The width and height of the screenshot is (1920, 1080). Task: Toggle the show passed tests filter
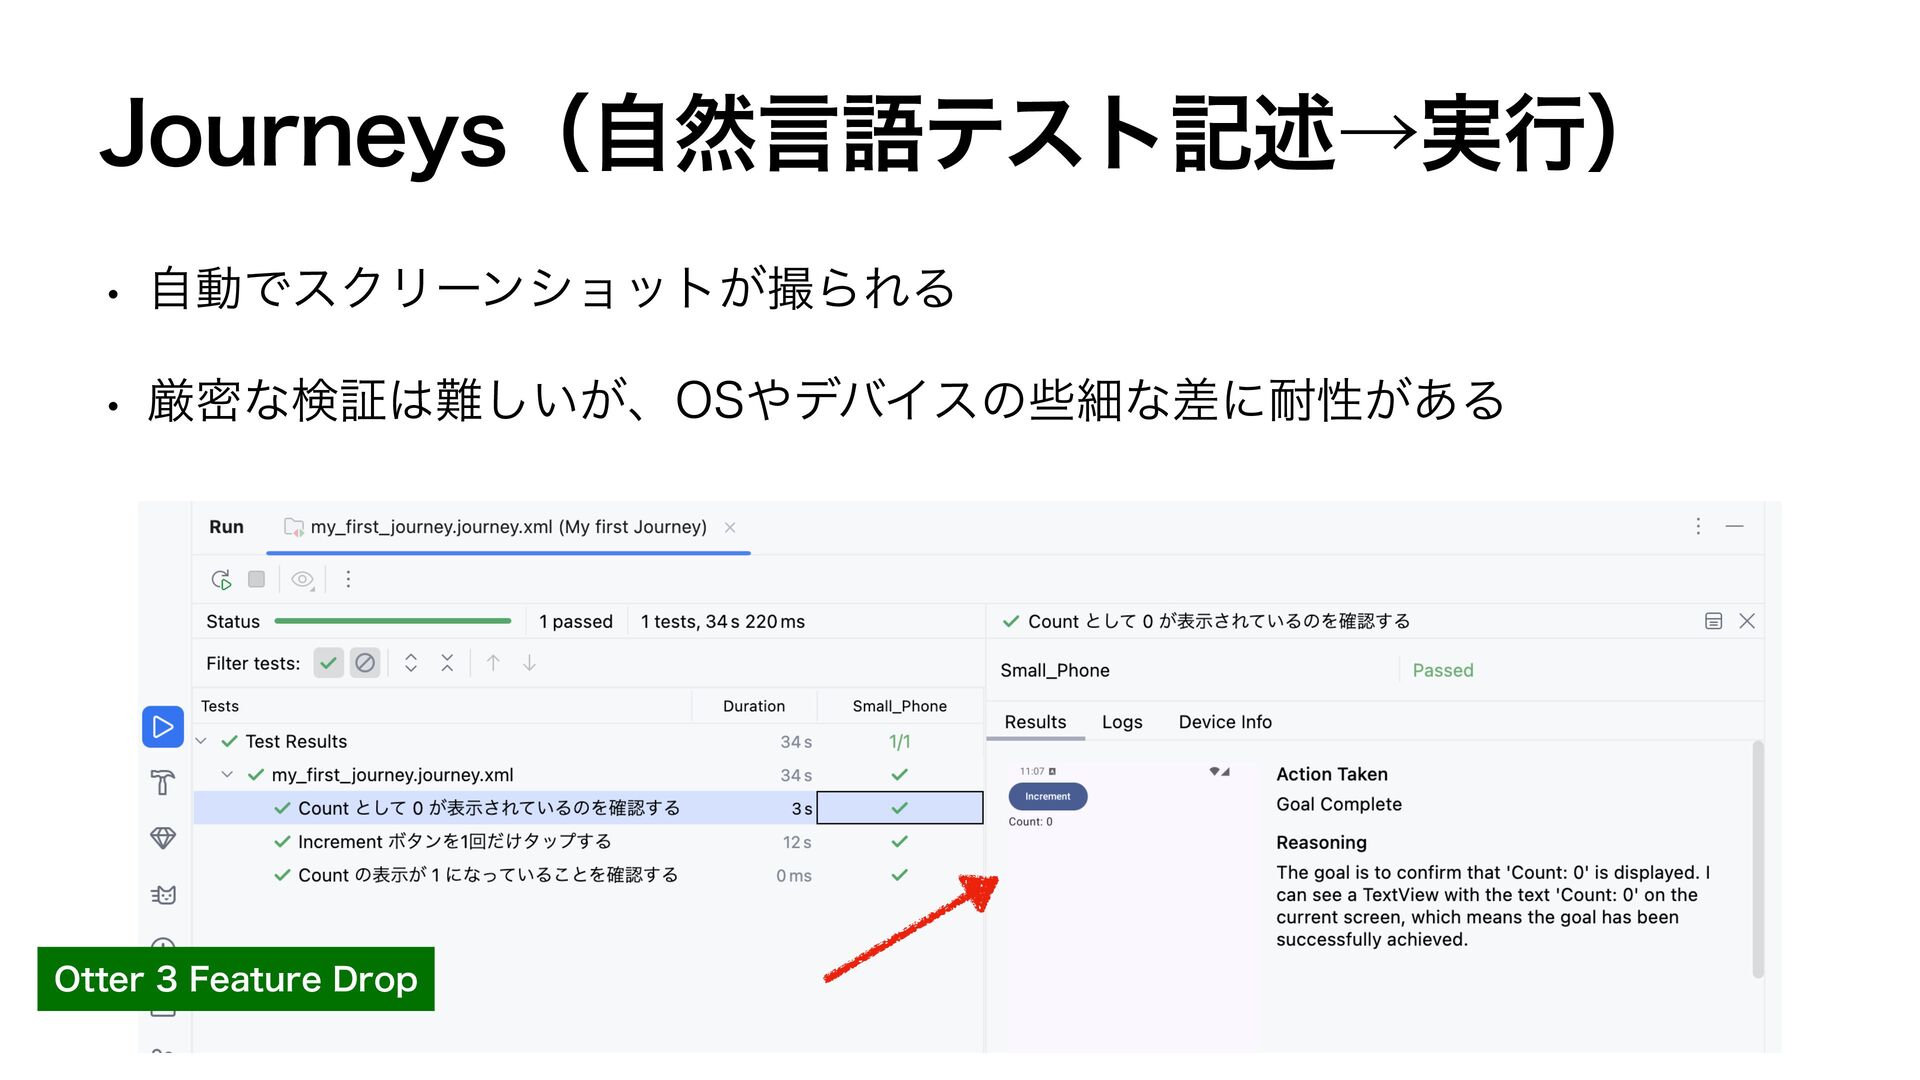coord(328,663)
